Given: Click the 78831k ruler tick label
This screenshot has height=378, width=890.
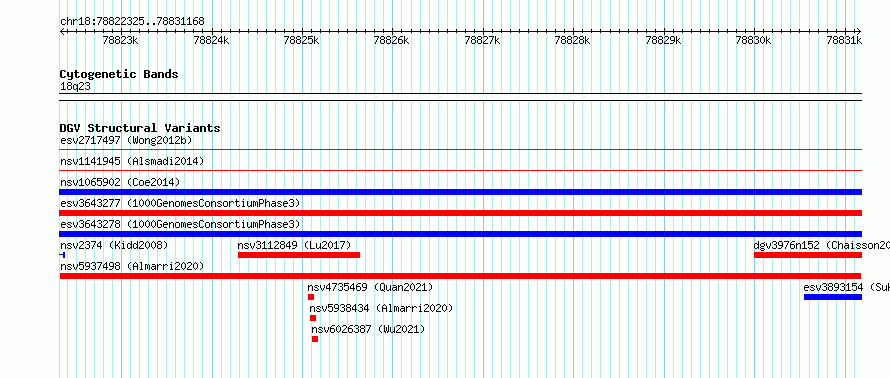Looking at the screenshot, I should coord(844,40).
